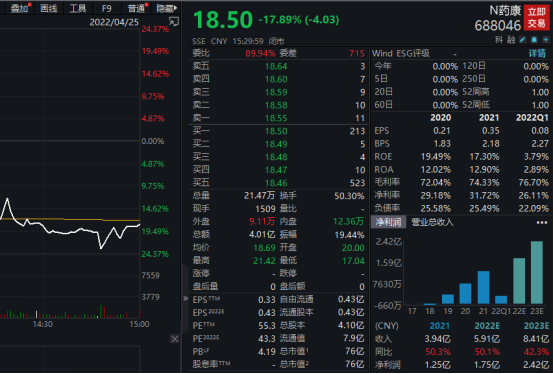Image resolution: width=553 pixels, height=374 pixels.
Task: Click the 开盘 value 20.00
Action: (x=353, y=248)
